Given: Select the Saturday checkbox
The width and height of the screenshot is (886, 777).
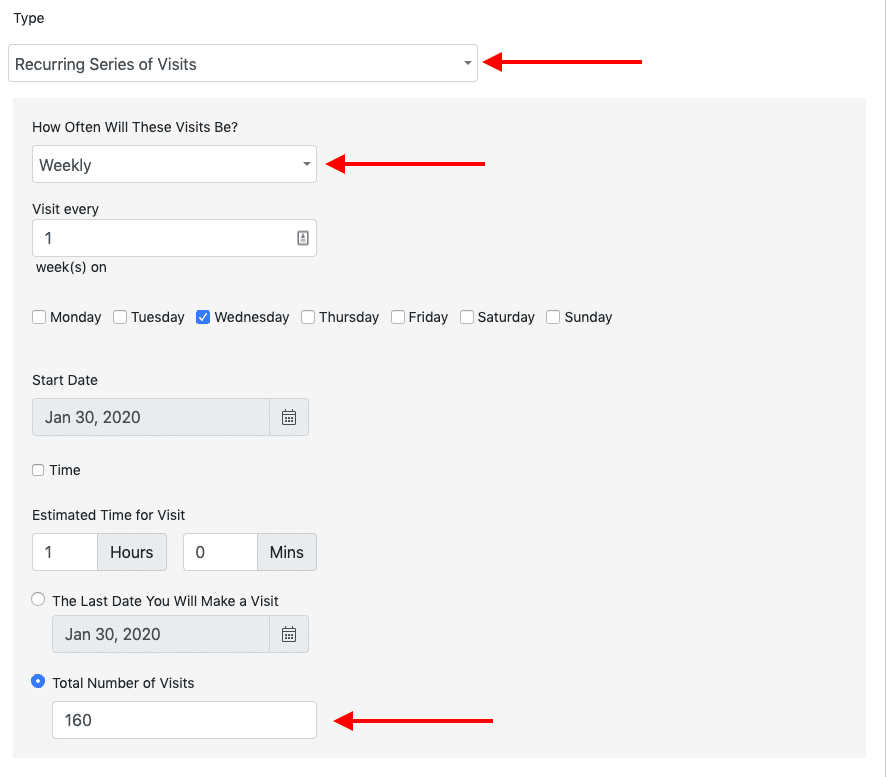Looking at the screenshot, I should [x=467, y=317].
